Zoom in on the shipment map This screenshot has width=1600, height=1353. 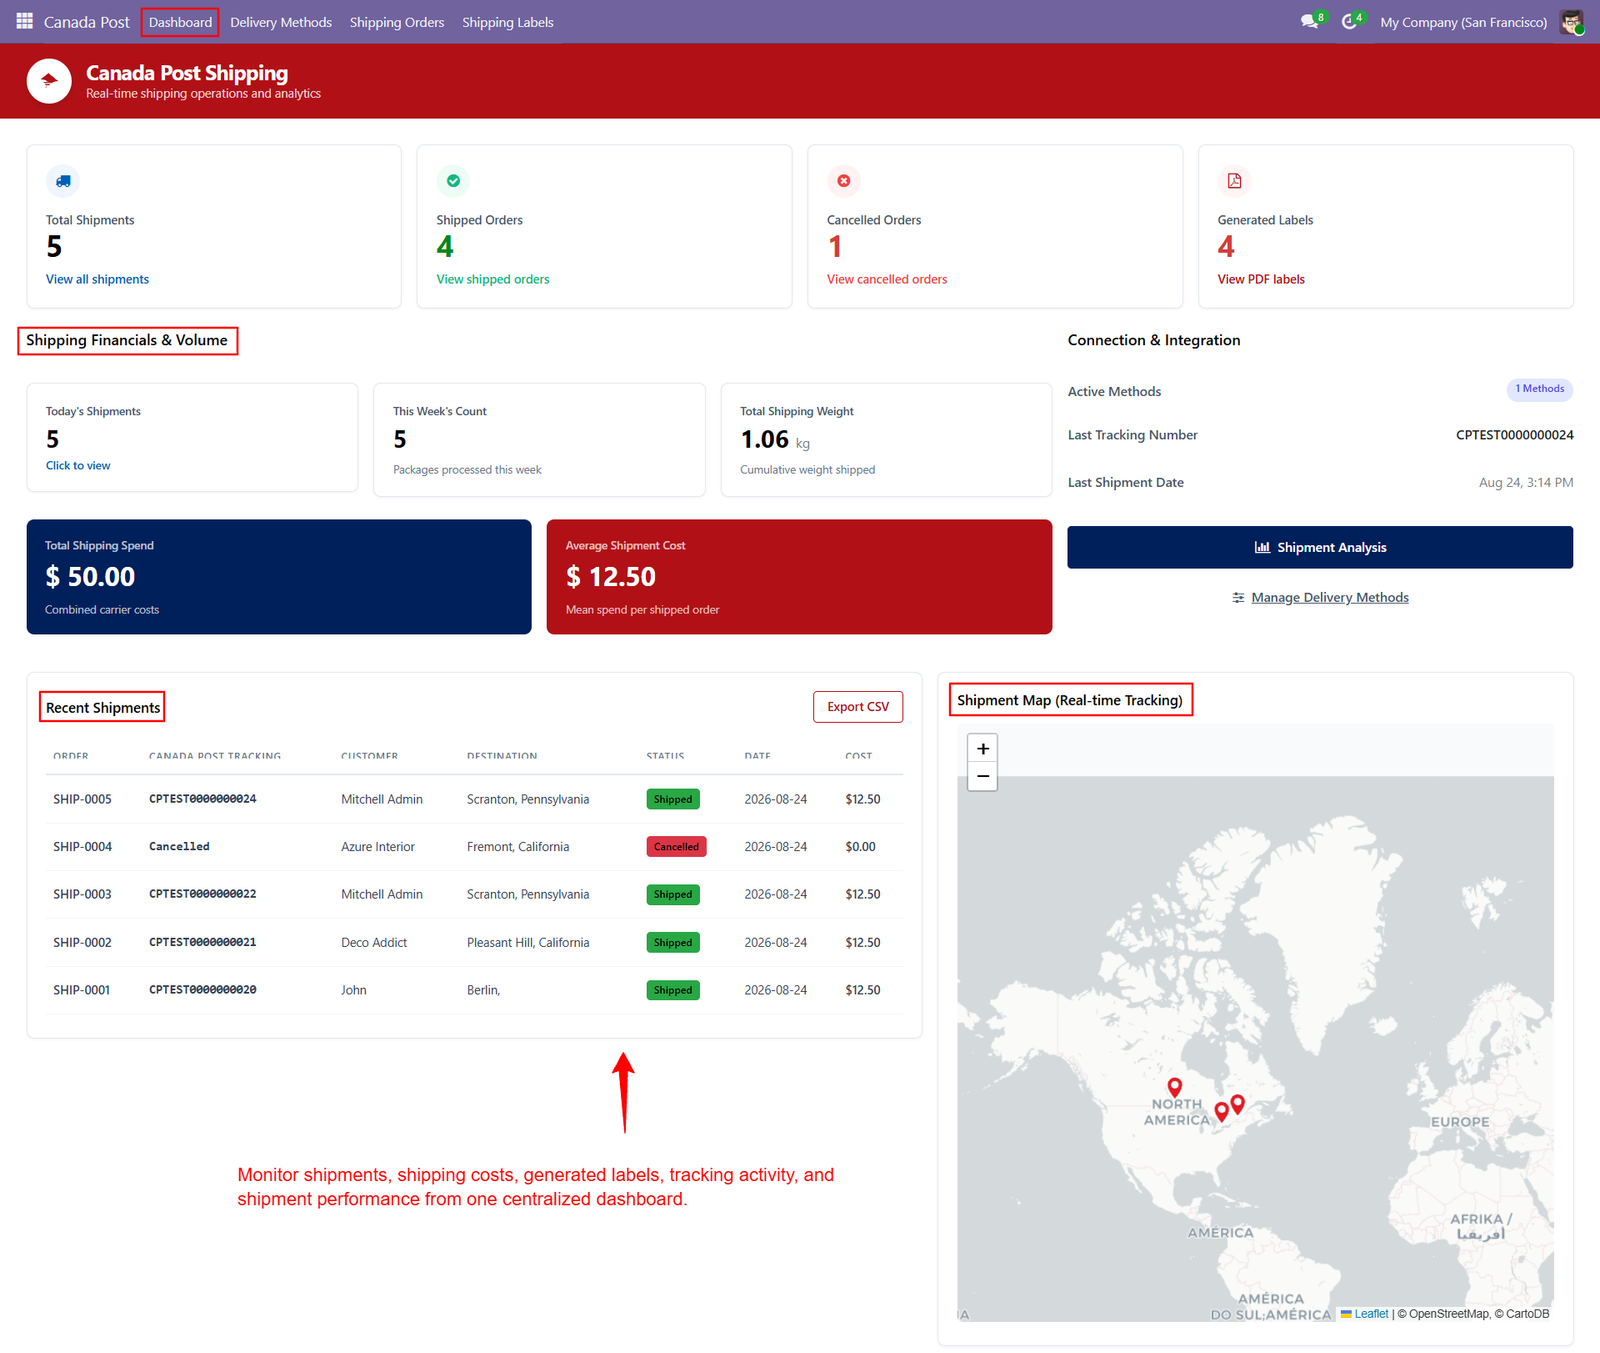983,749
